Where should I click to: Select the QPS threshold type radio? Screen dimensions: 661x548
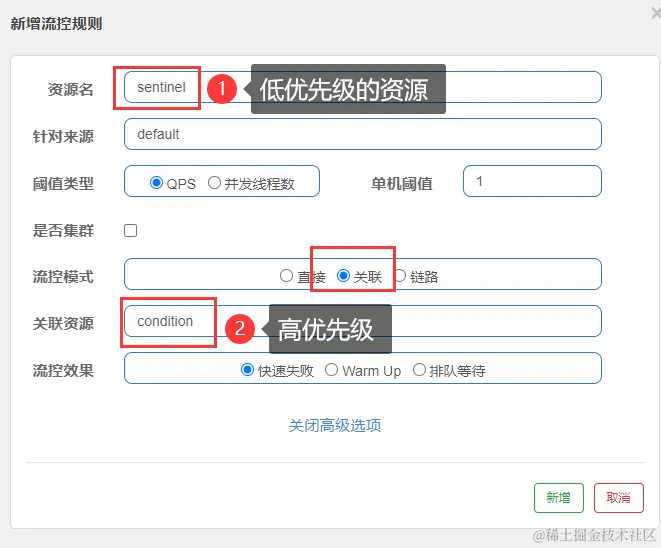click(x=156, y=183)
